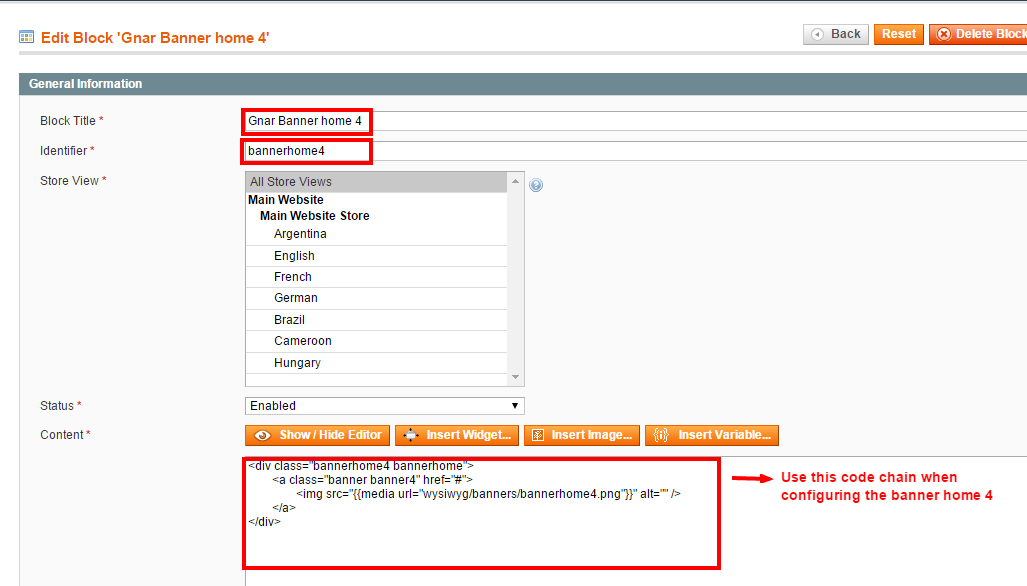
Task: Click the Delete Block button
Action: point(979,34)
